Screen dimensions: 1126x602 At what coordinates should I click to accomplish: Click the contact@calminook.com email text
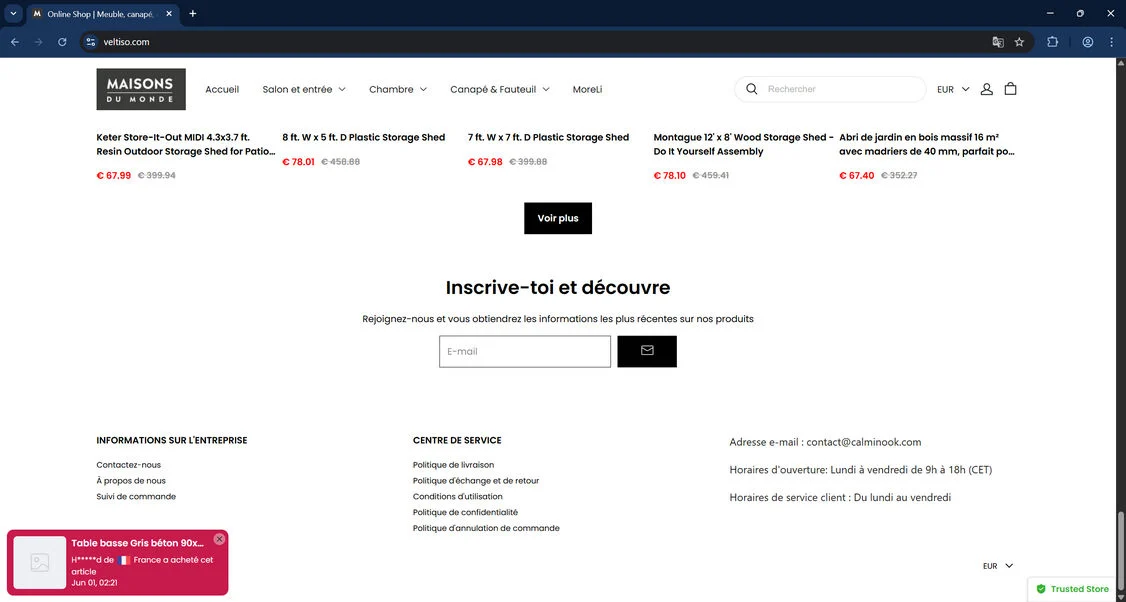863,442
